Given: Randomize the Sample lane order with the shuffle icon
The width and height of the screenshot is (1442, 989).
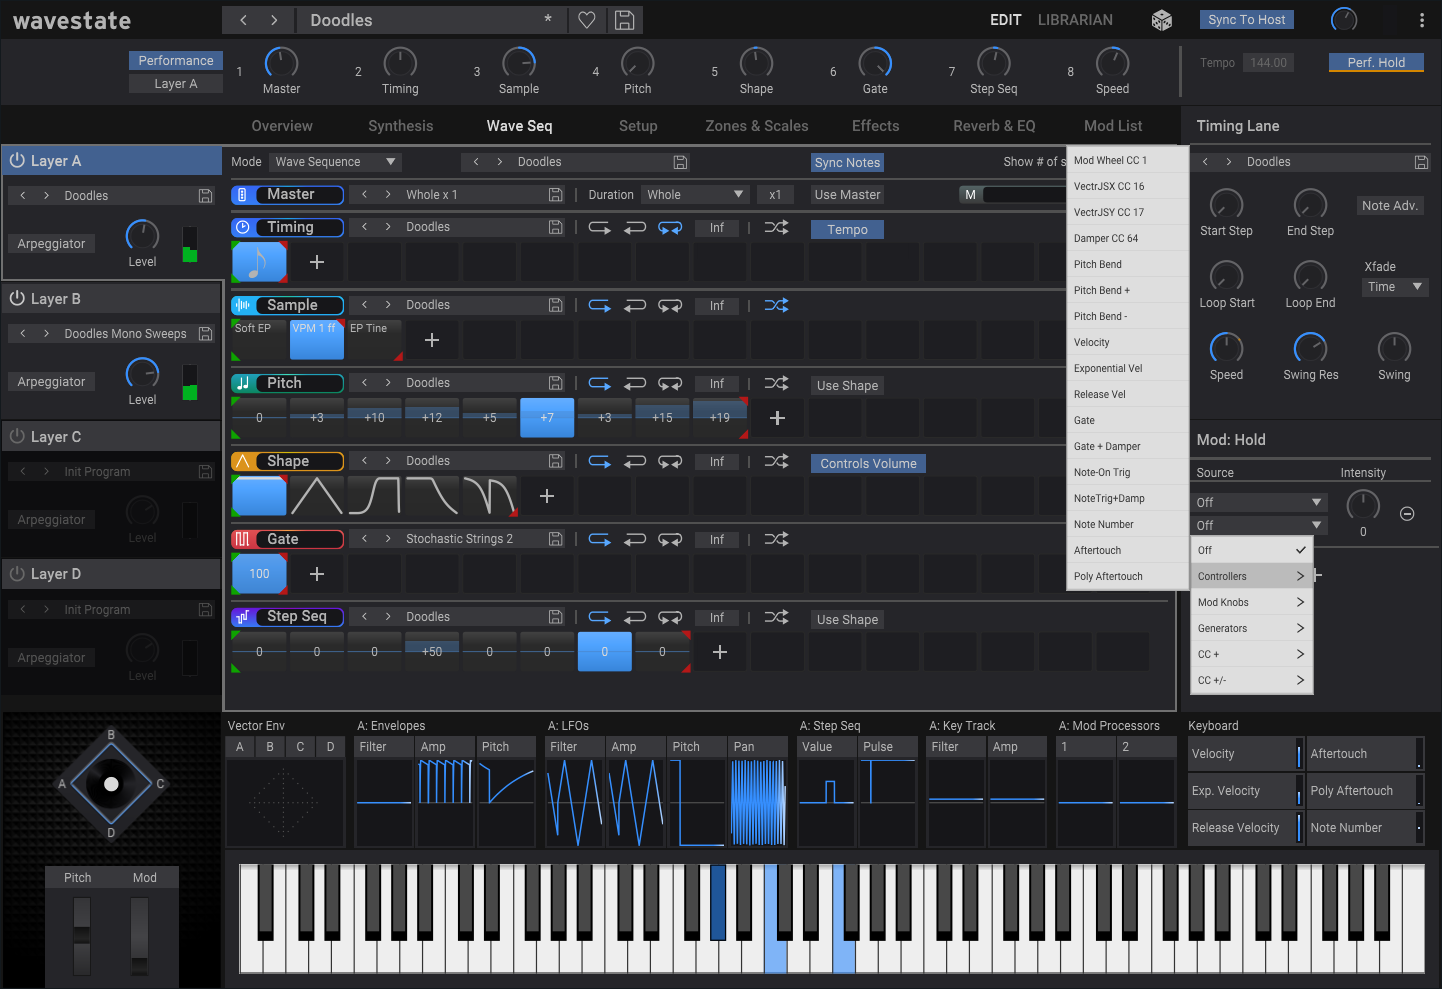Looking at the screenshot, I should pos(776,305).
